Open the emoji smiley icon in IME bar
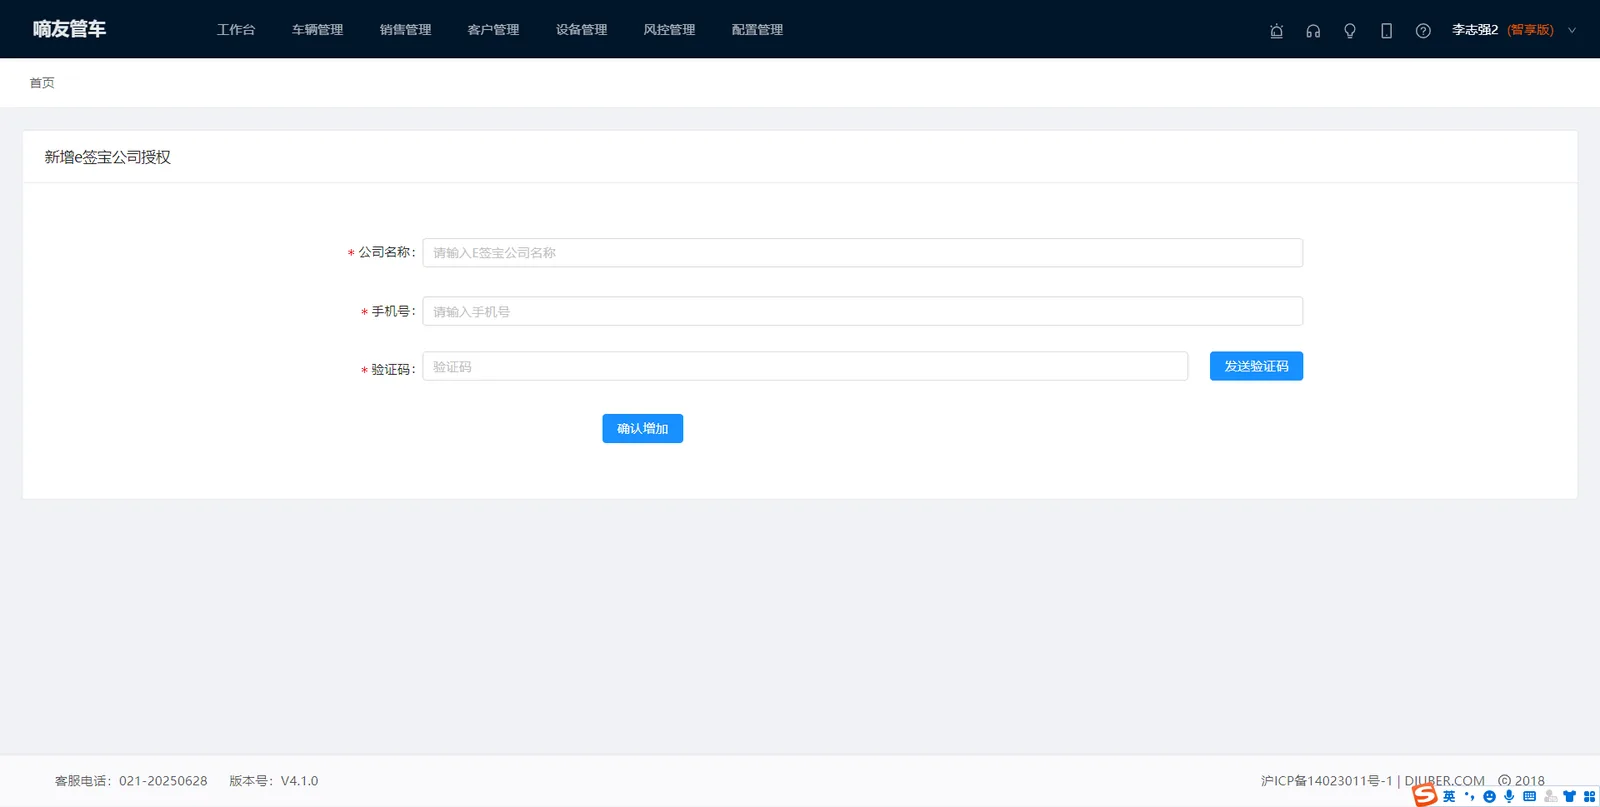 [x=1490, y=797]
